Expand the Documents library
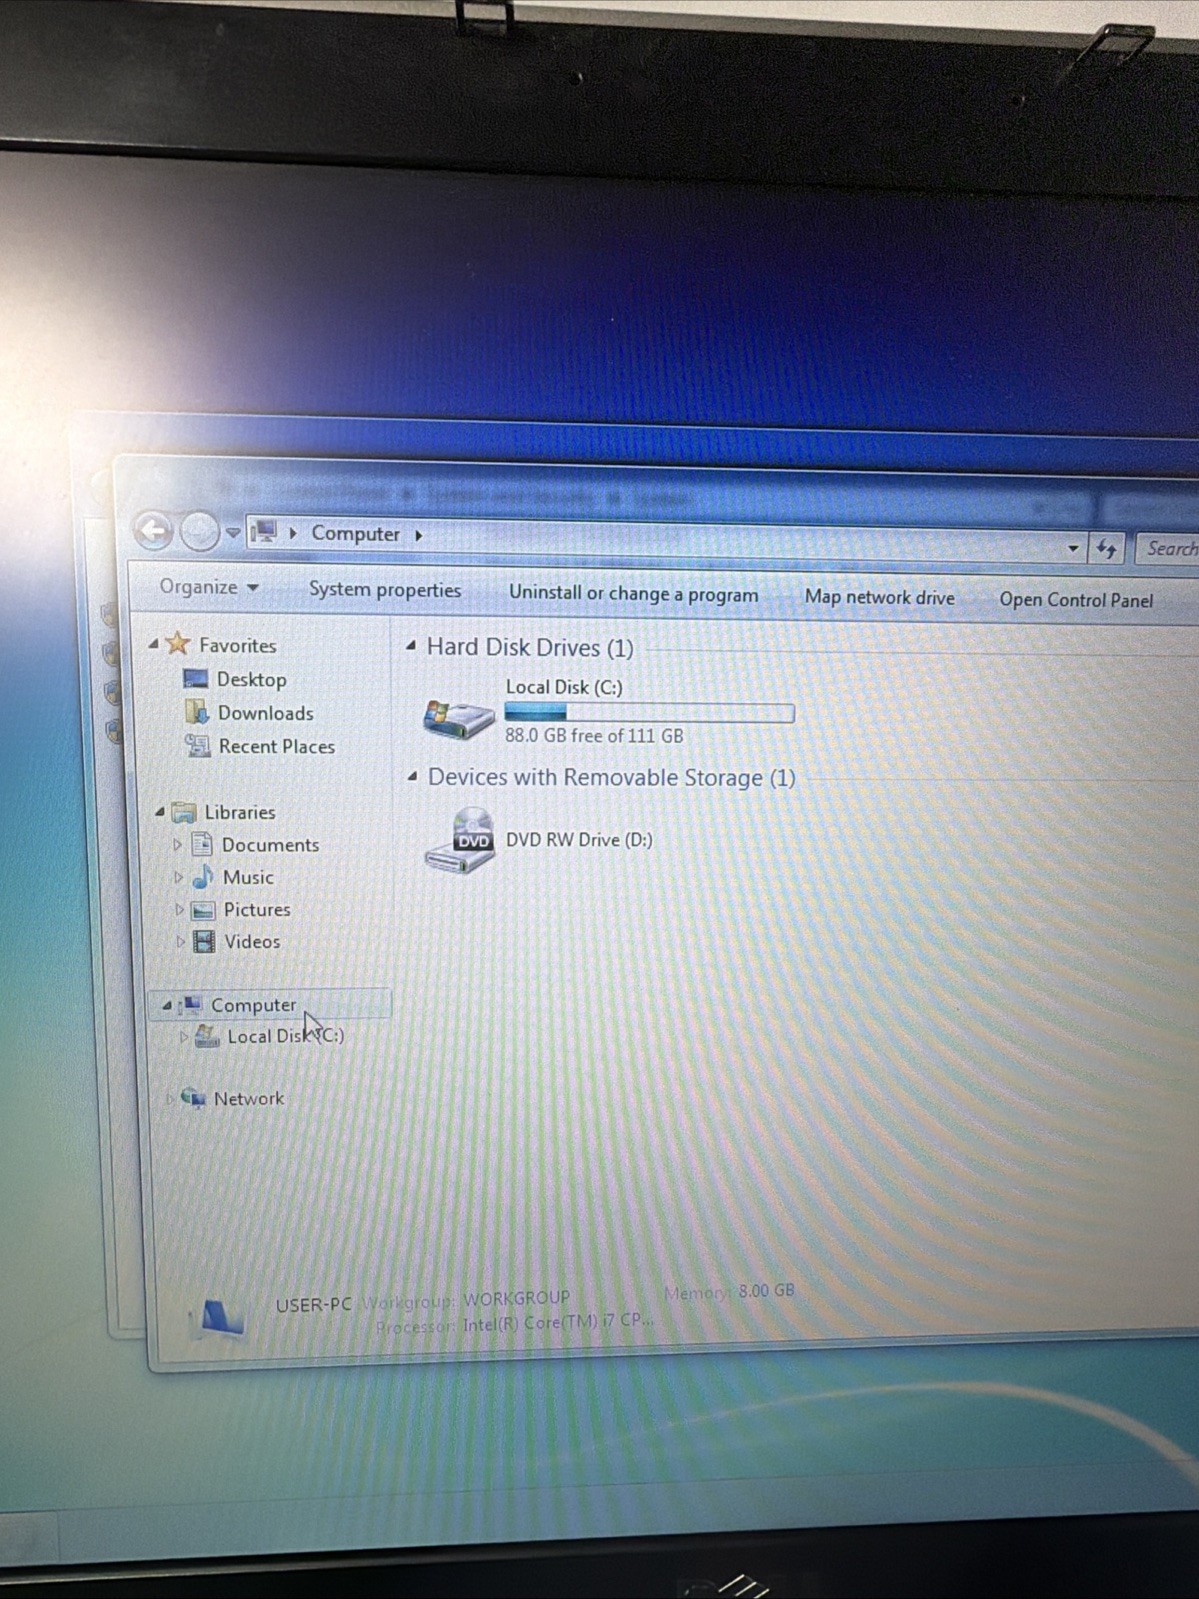Screen dimensions: 1199x1599 tap(177, 845)
